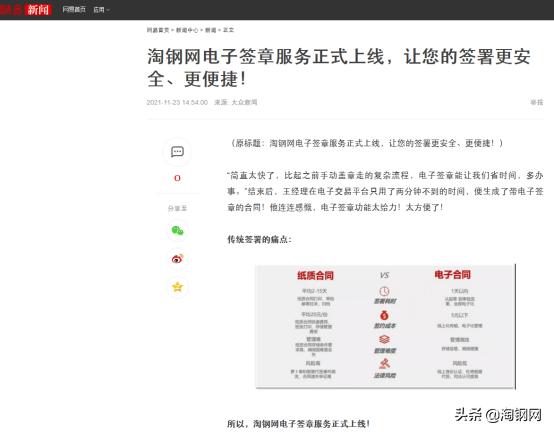Click the yellow star favorite icon
The height and width of the screenshot is (434, 554).
[x=177, y=287]
